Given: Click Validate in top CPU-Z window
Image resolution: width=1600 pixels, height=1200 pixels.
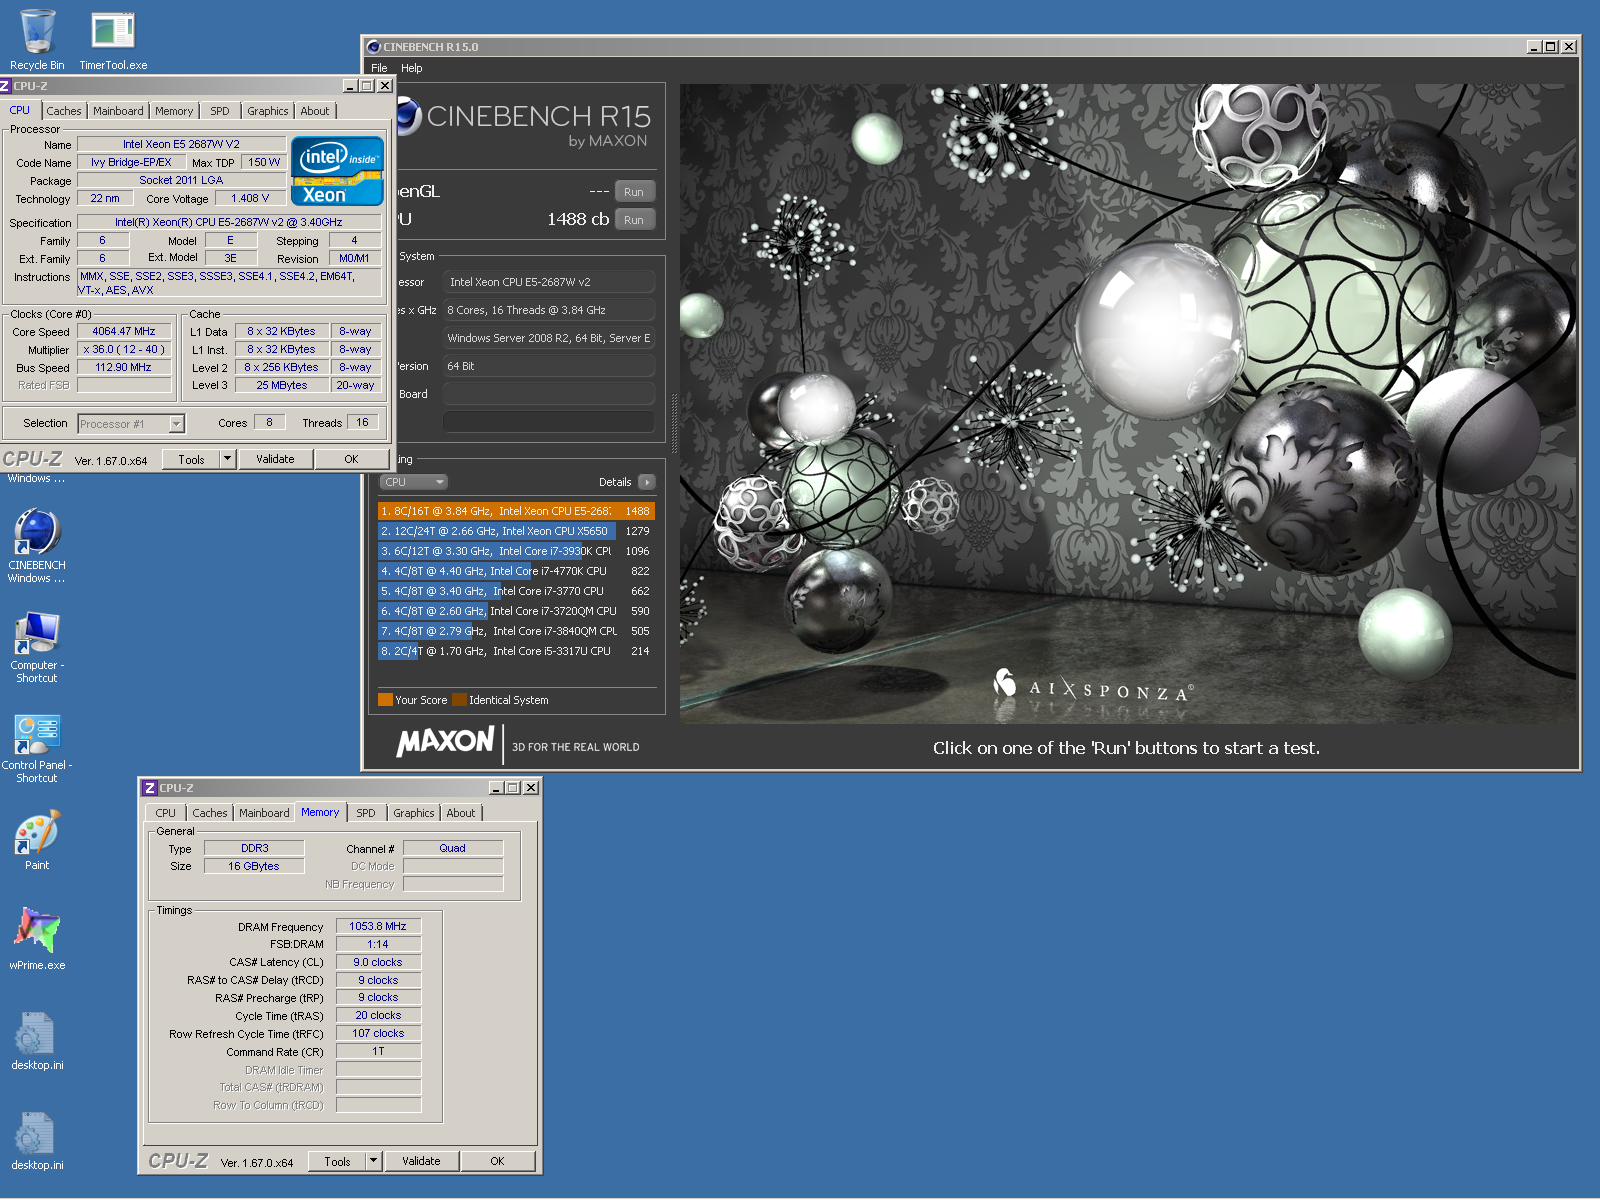Looking at the screenshot, I should pos(275,459).
